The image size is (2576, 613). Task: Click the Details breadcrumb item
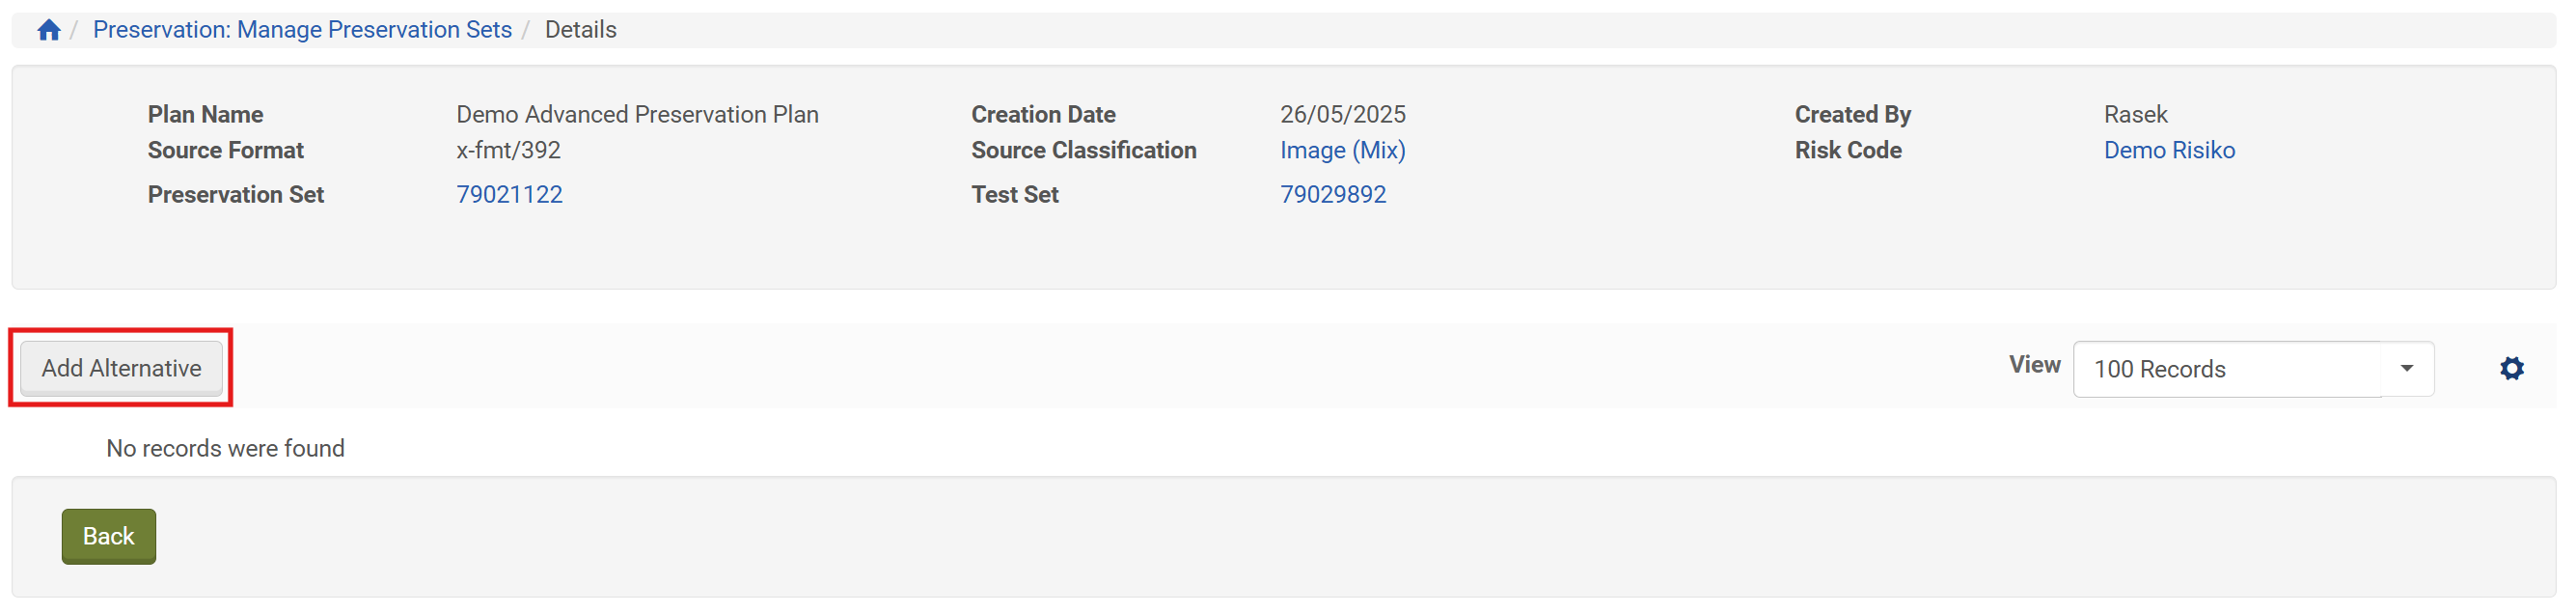click(x=580, y=30)
